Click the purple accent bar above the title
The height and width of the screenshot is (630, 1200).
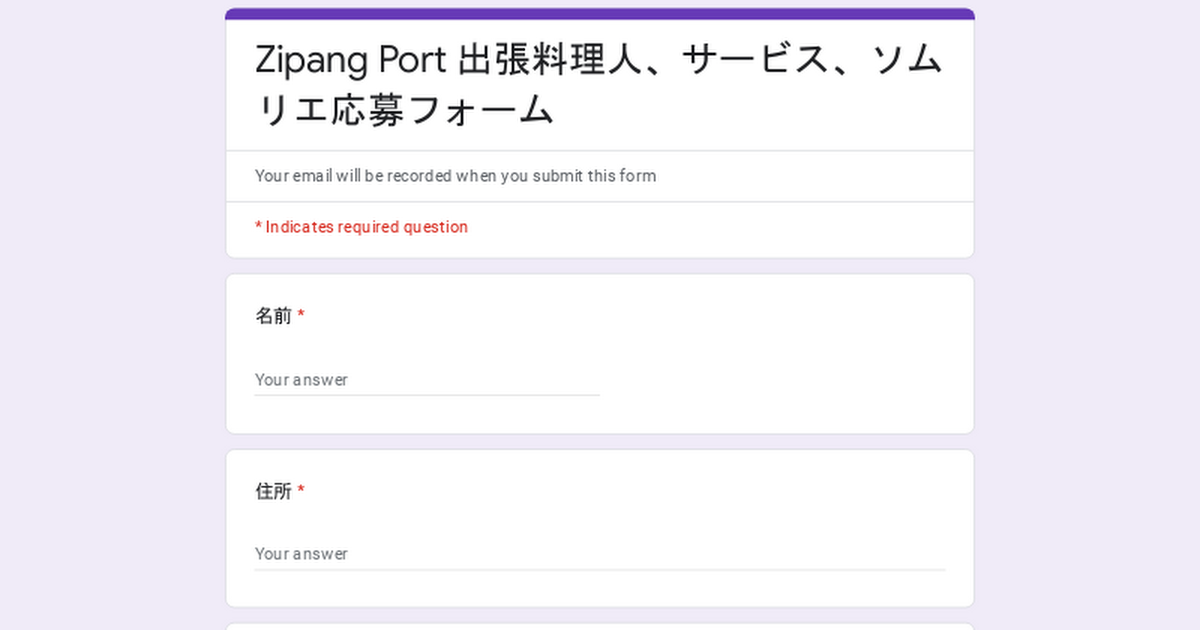600,14
